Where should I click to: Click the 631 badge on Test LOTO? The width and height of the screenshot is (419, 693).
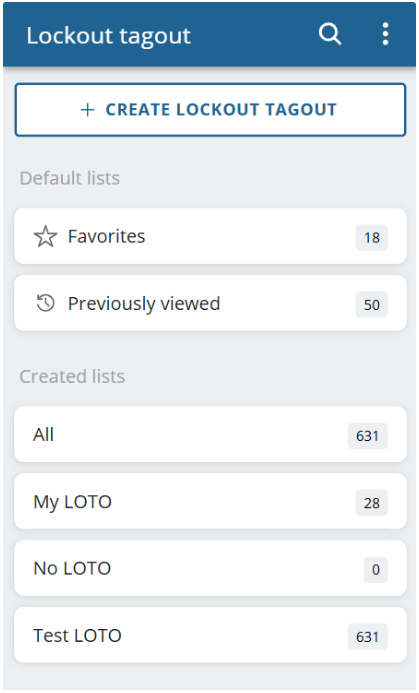pyautogui.click(x=368, y=636)
